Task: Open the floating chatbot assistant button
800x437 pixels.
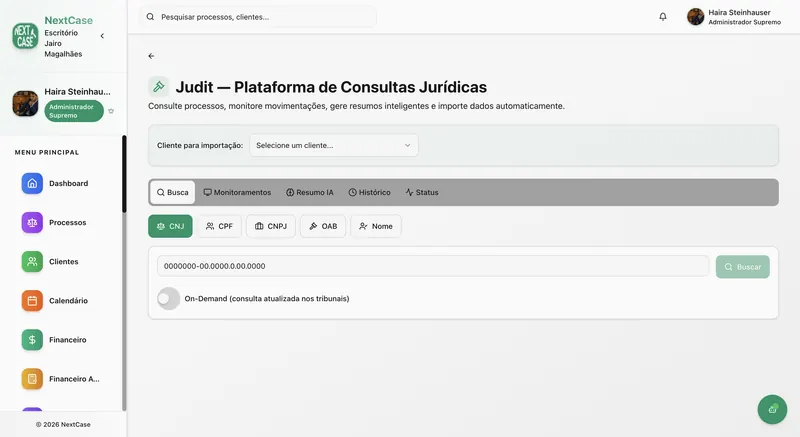Action: tap(772, 409)
